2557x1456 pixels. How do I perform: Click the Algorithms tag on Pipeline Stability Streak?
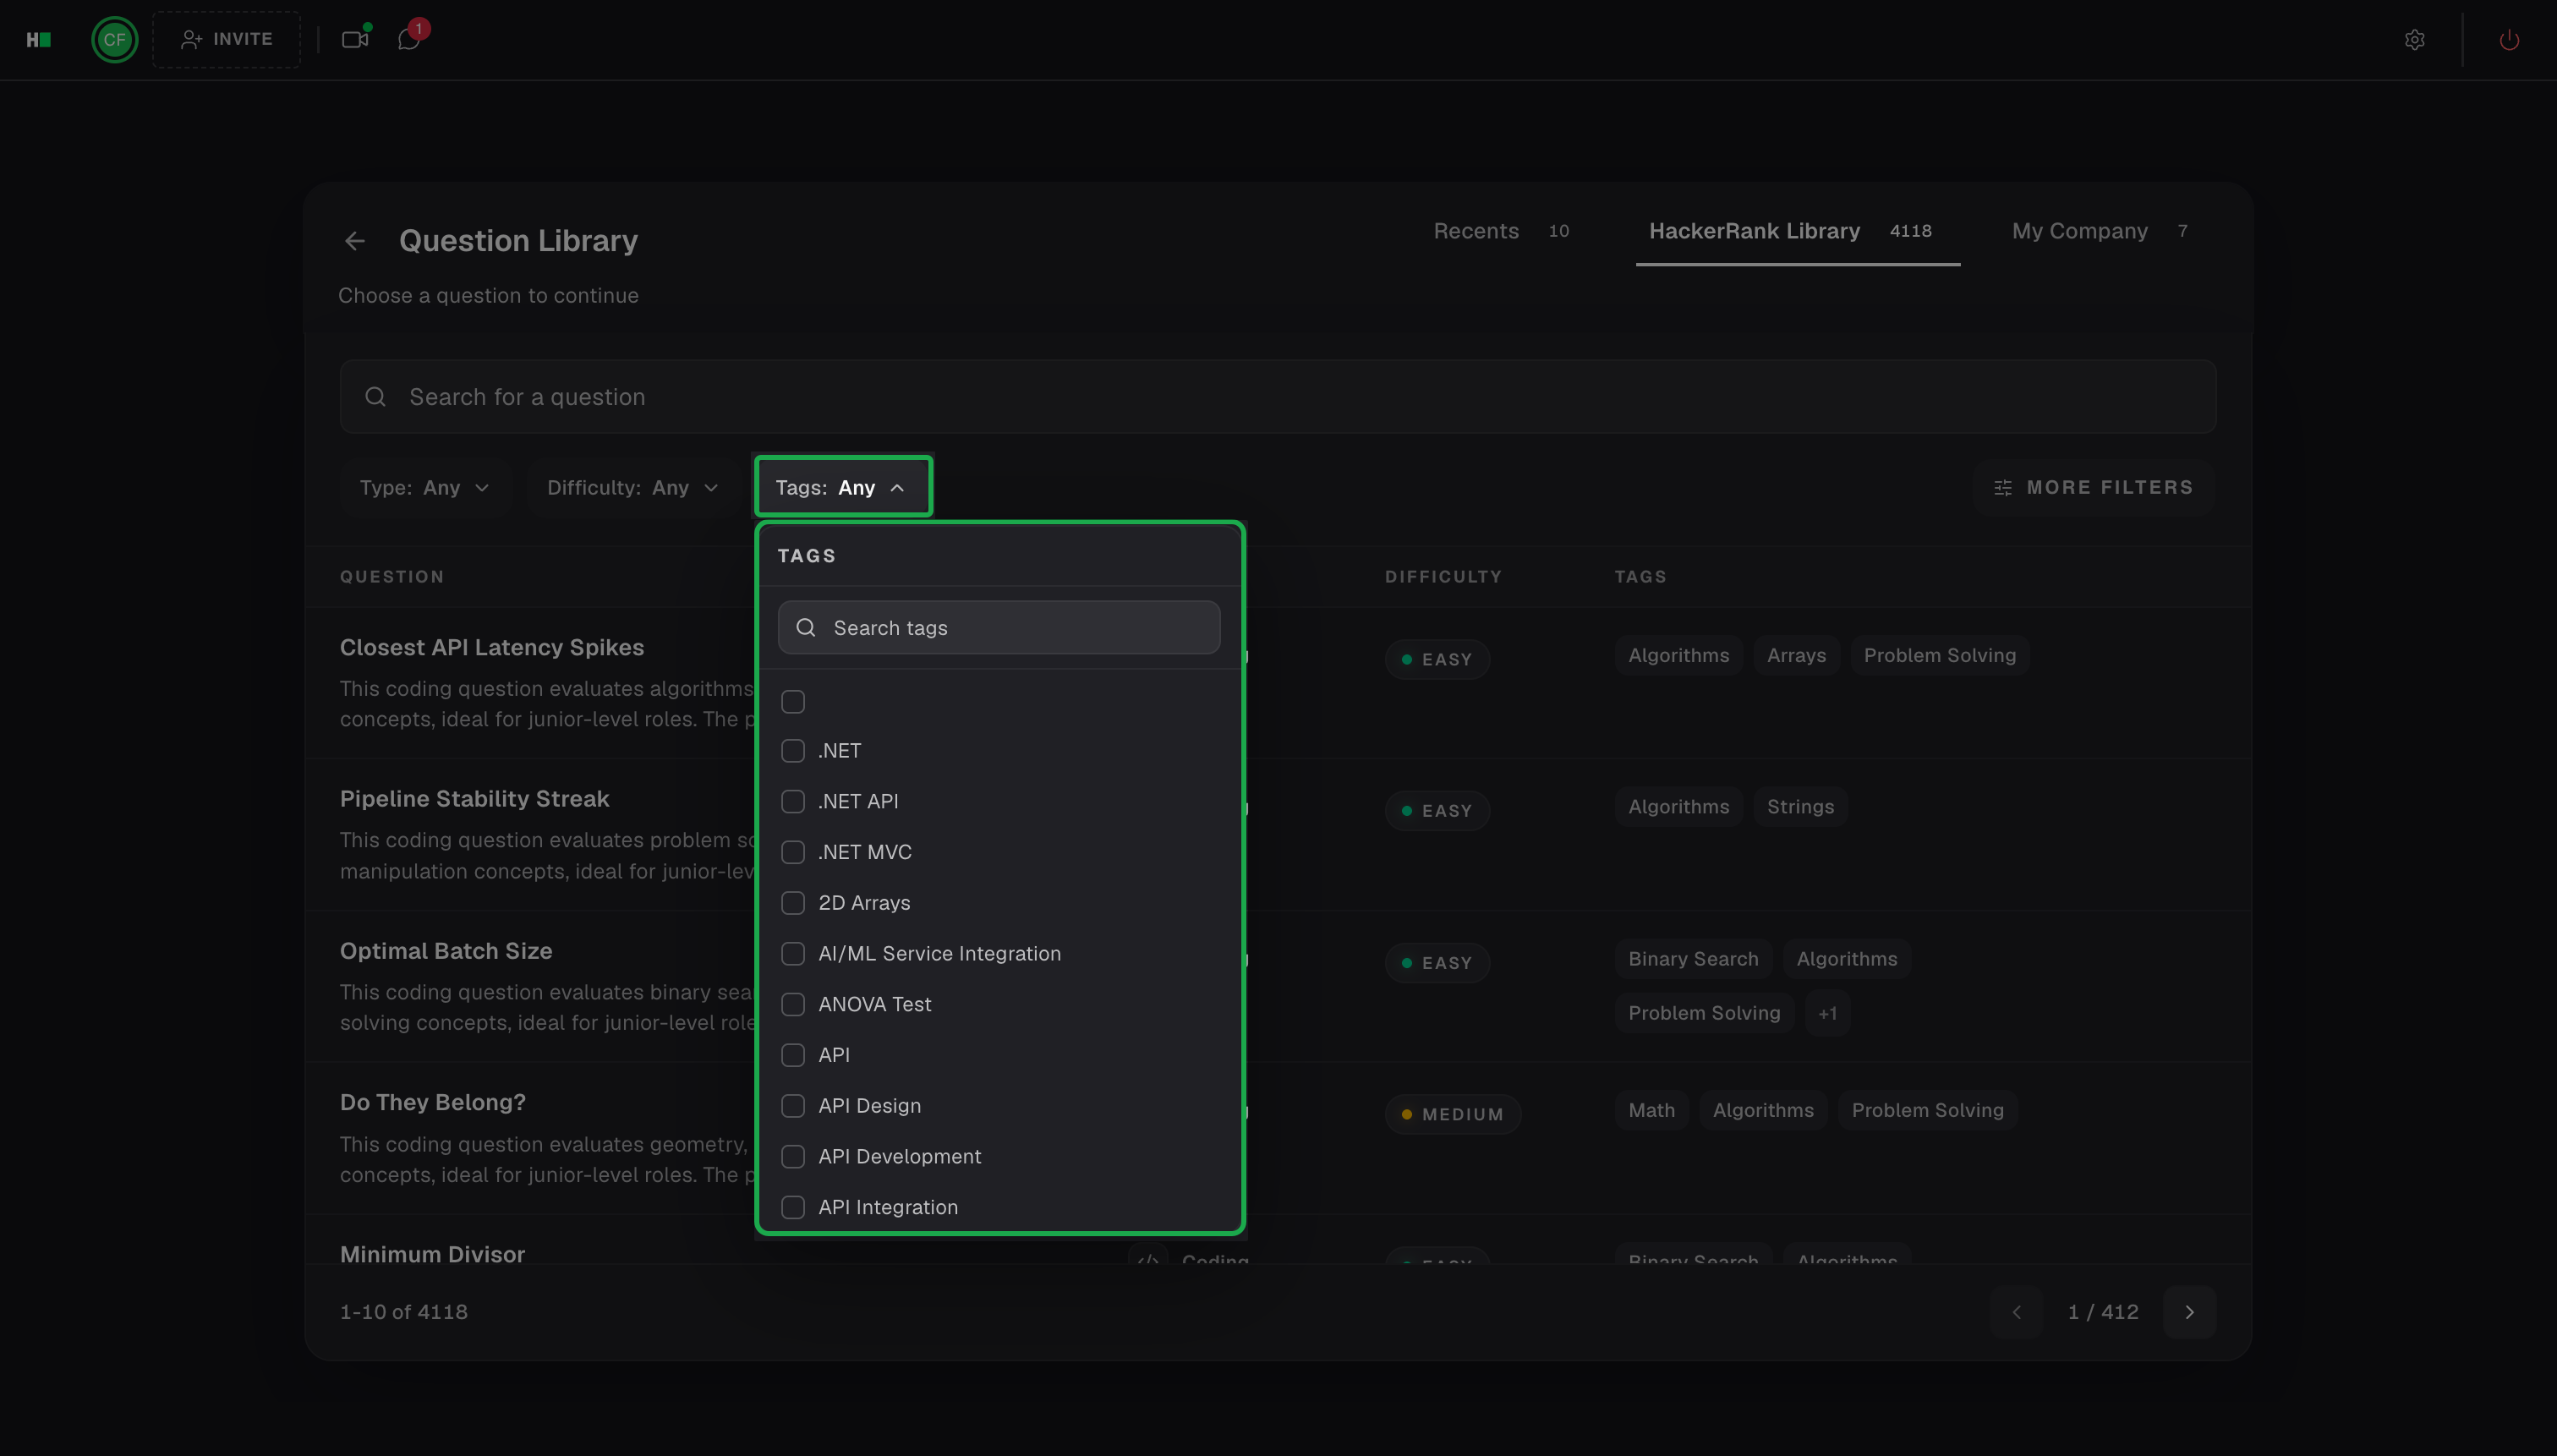(1678, 807)
